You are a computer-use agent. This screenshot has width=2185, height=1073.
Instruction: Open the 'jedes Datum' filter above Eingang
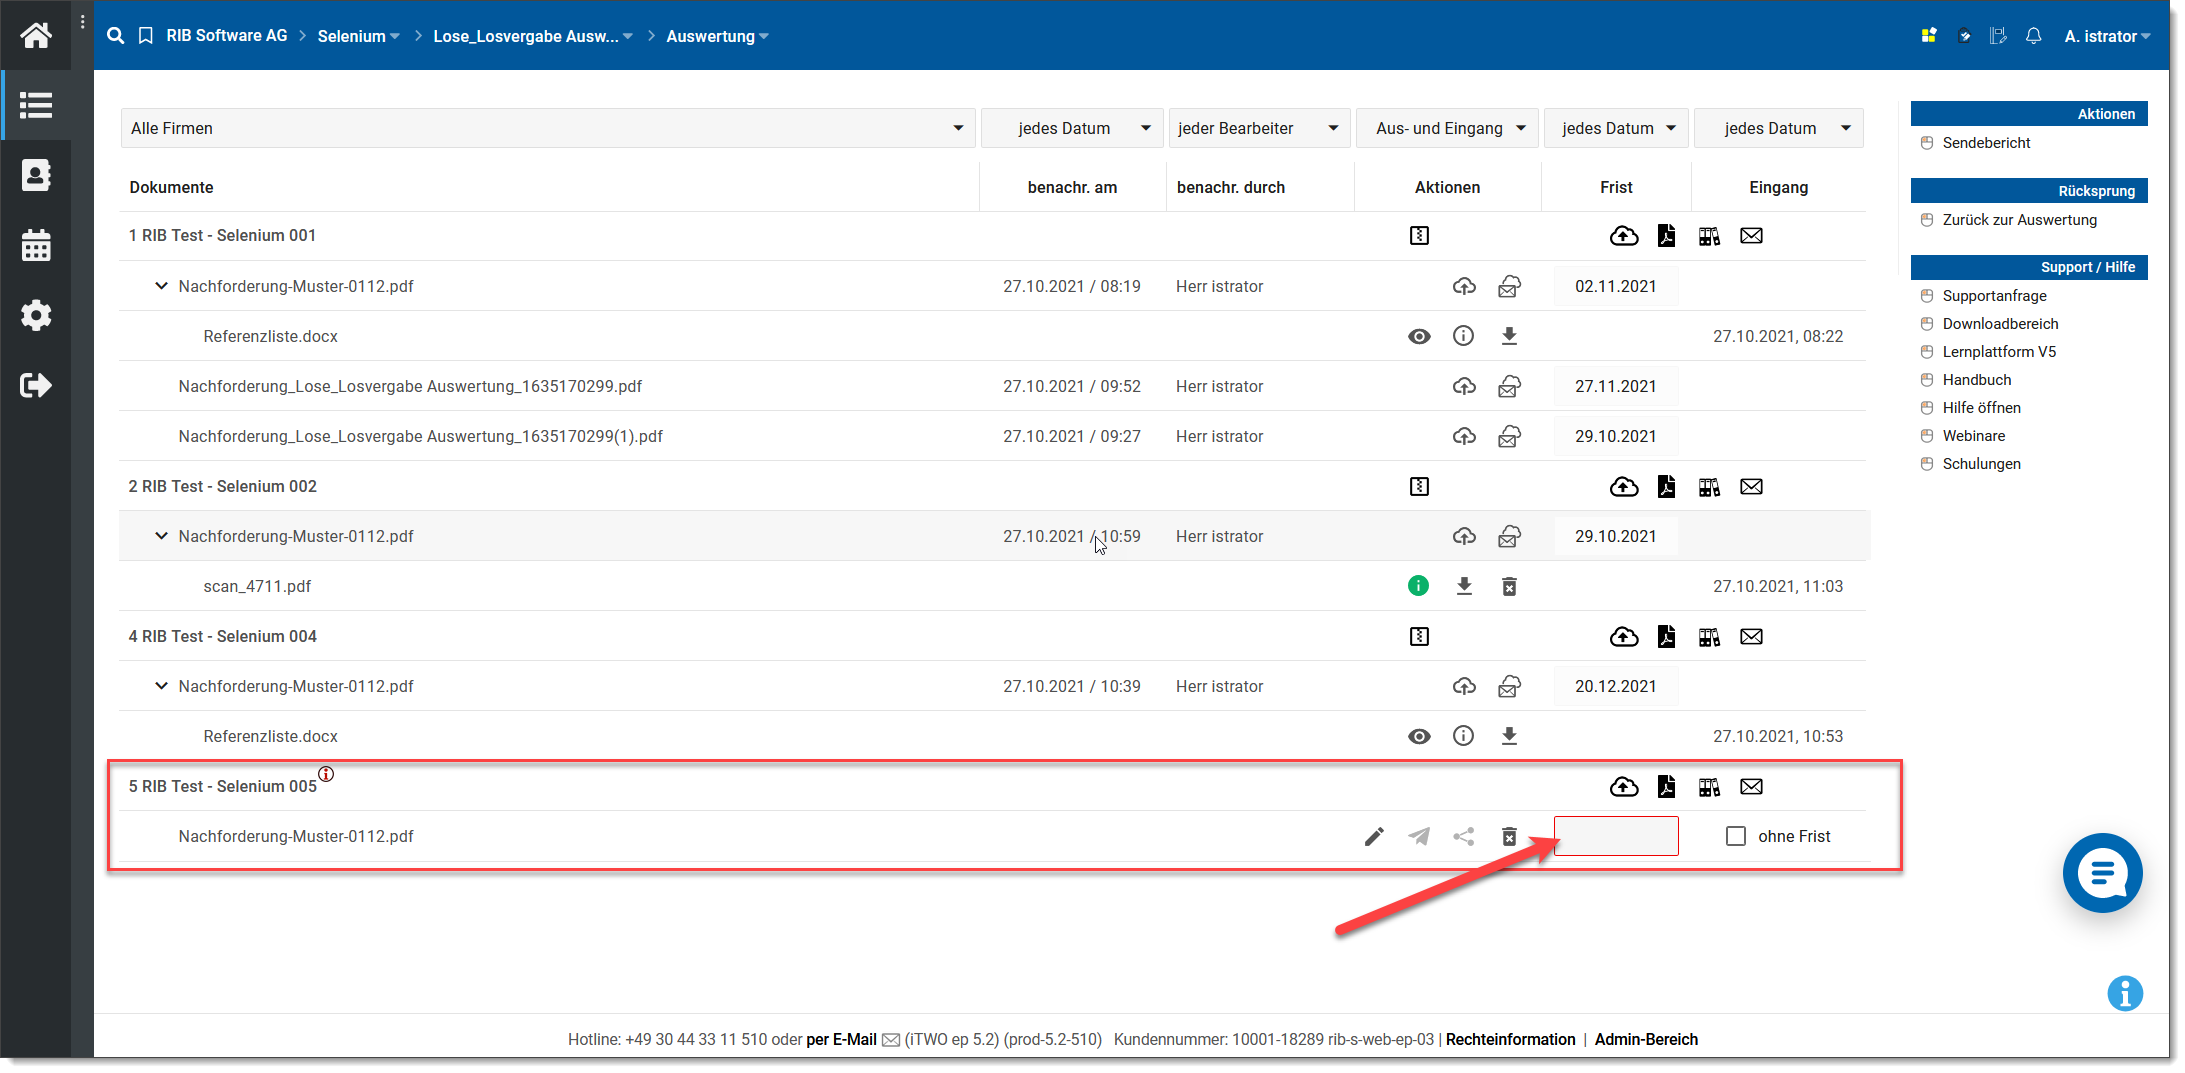pyautogui.click(x=1779, y=128)
